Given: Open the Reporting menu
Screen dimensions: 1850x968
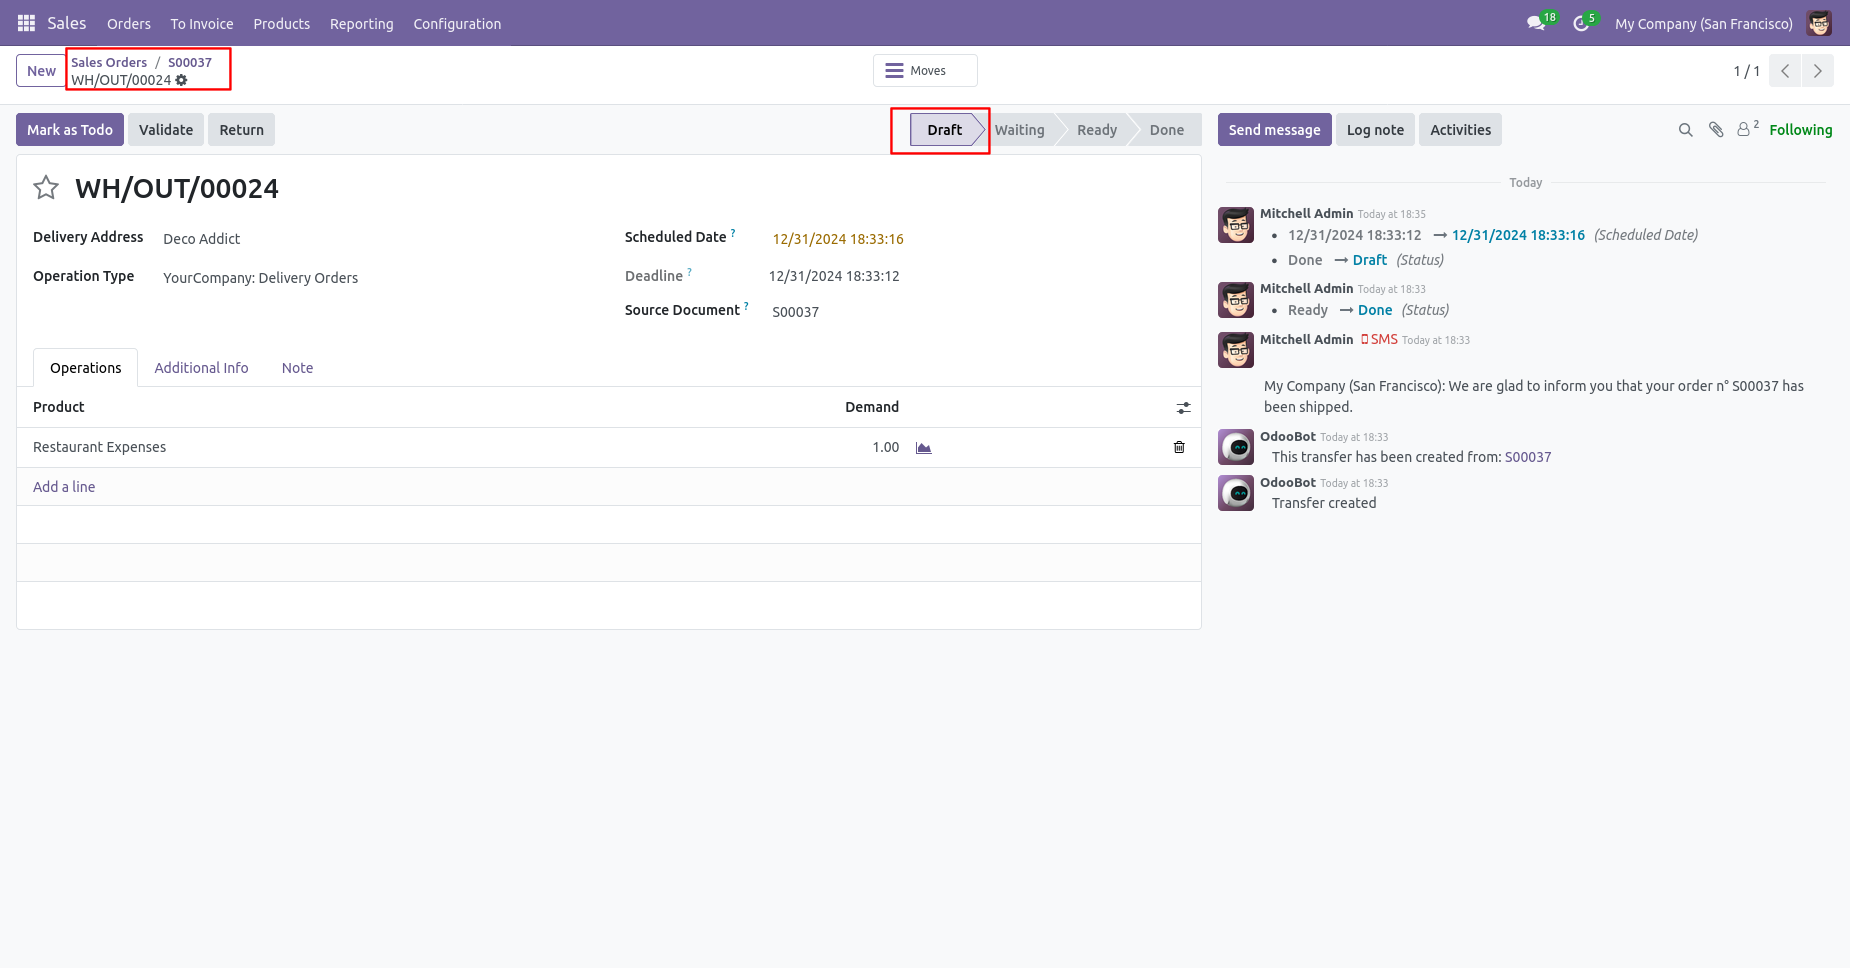Looking at the screenshot, I should point(362,23).
